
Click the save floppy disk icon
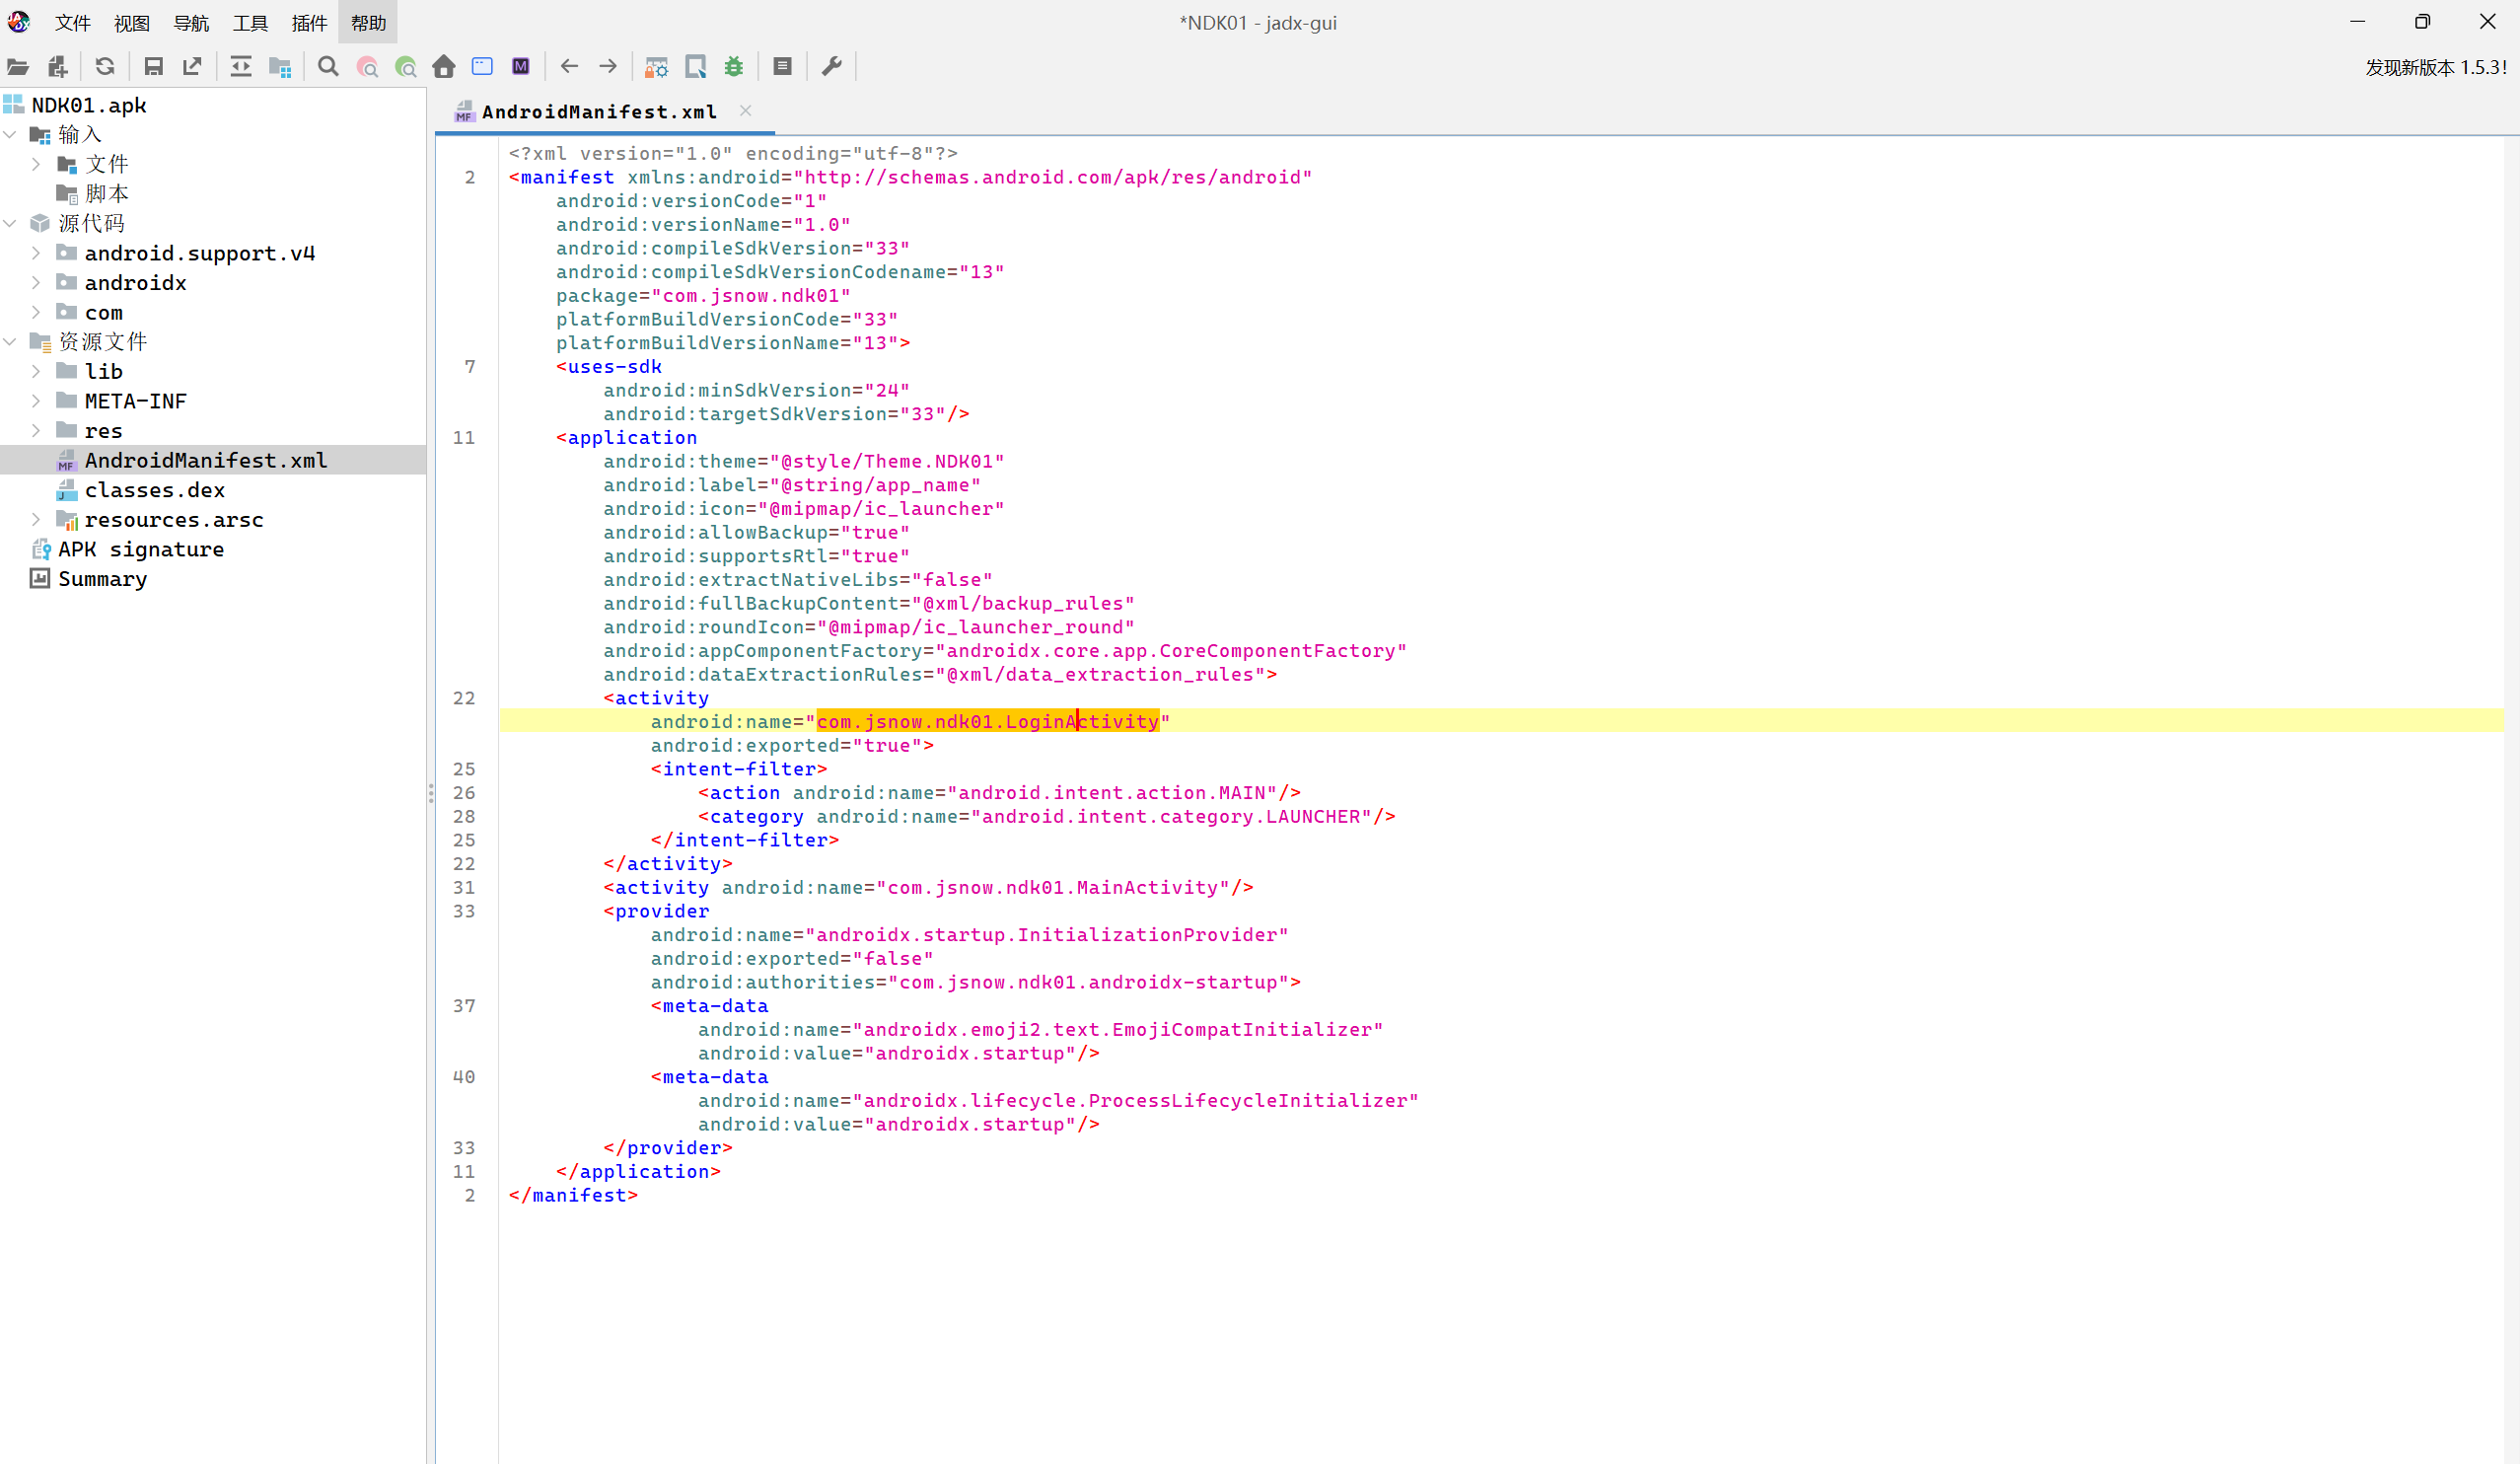coord(153,67)
